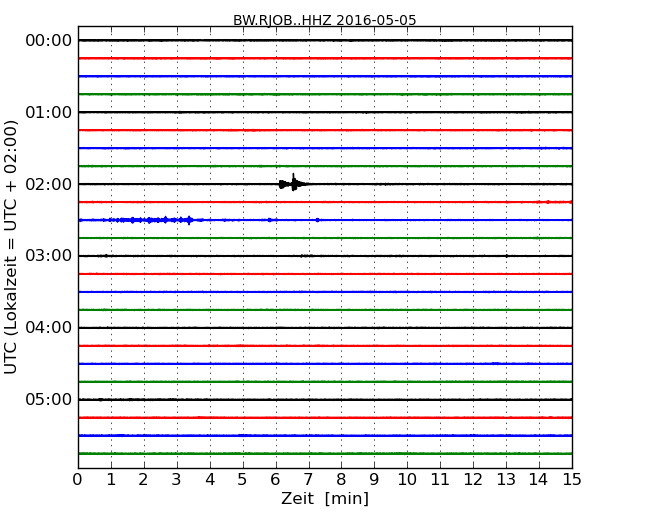Click x-axis tick label 12
The image size is (650, 520).
tap(473, 480)
